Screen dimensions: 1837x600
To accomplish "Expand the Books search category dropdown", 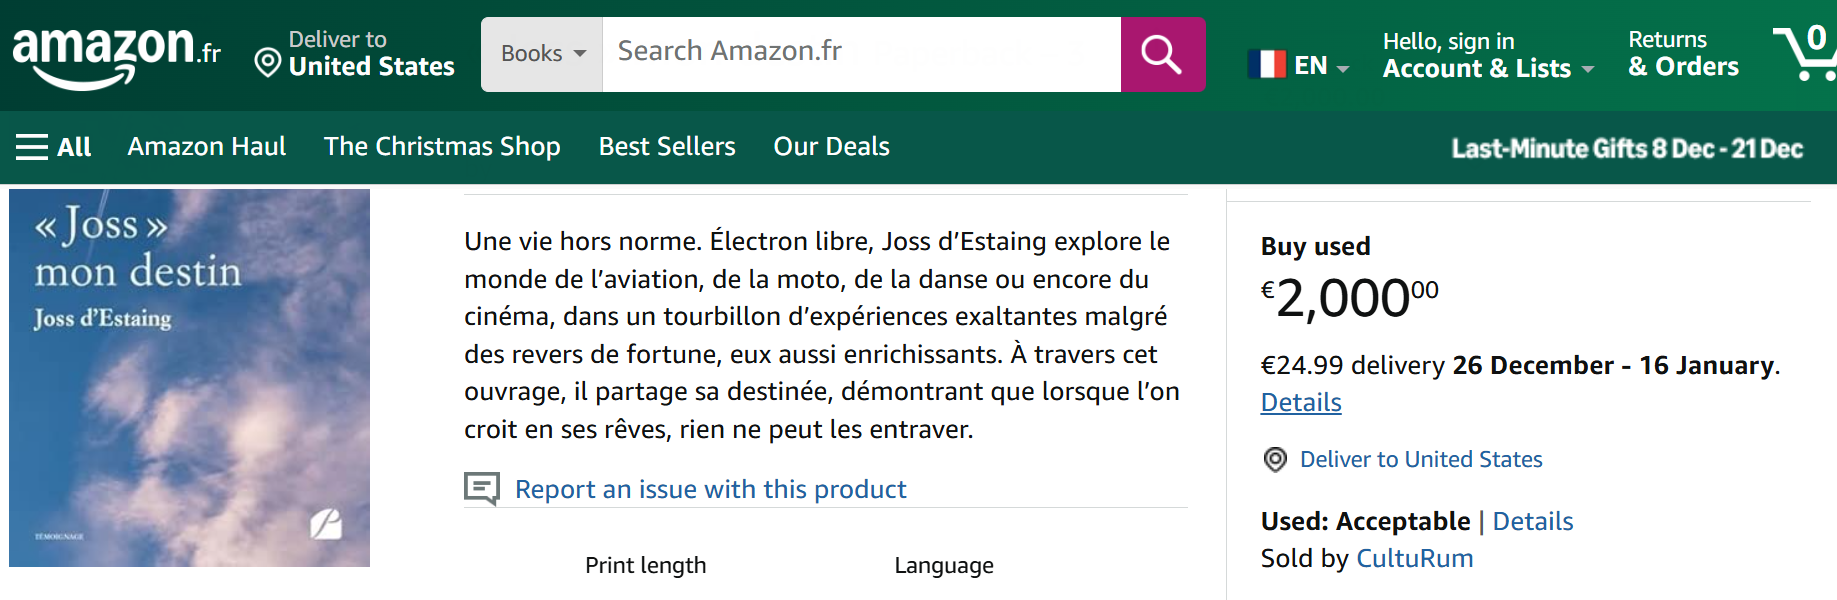I will pos(542,54).
